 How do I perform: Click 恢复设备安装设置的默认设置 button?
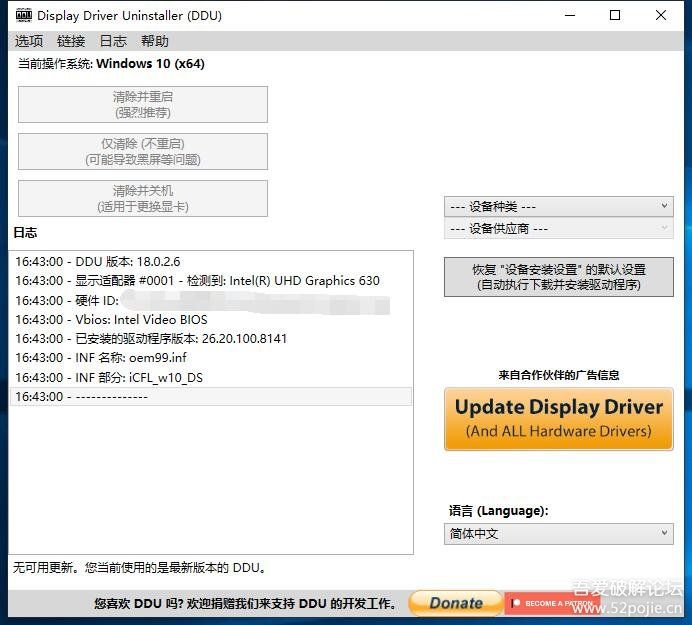pos(559,277)
